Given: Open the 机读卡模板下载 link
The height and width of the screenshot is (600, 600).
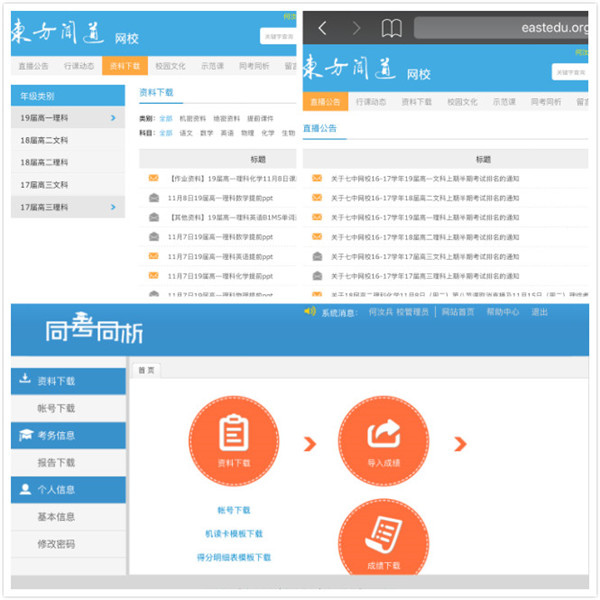Looking at the screenshot, I should coord(233,534).
